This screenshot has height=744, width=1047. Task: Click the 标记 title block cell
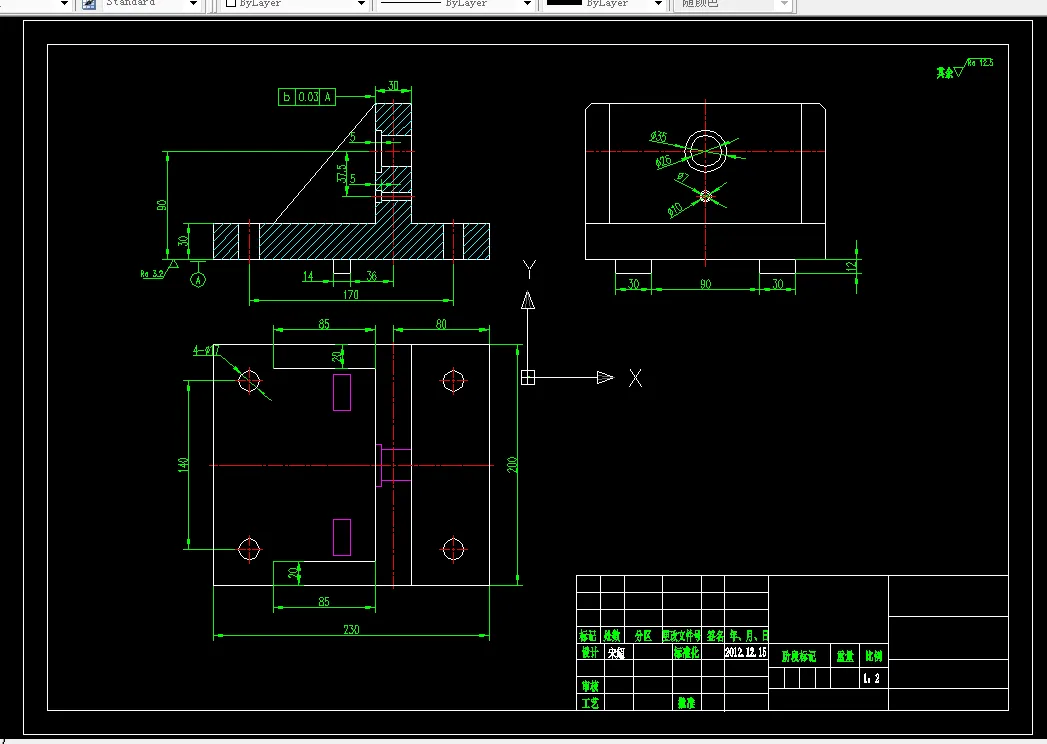pyautogui.click(x=588, y=635)
